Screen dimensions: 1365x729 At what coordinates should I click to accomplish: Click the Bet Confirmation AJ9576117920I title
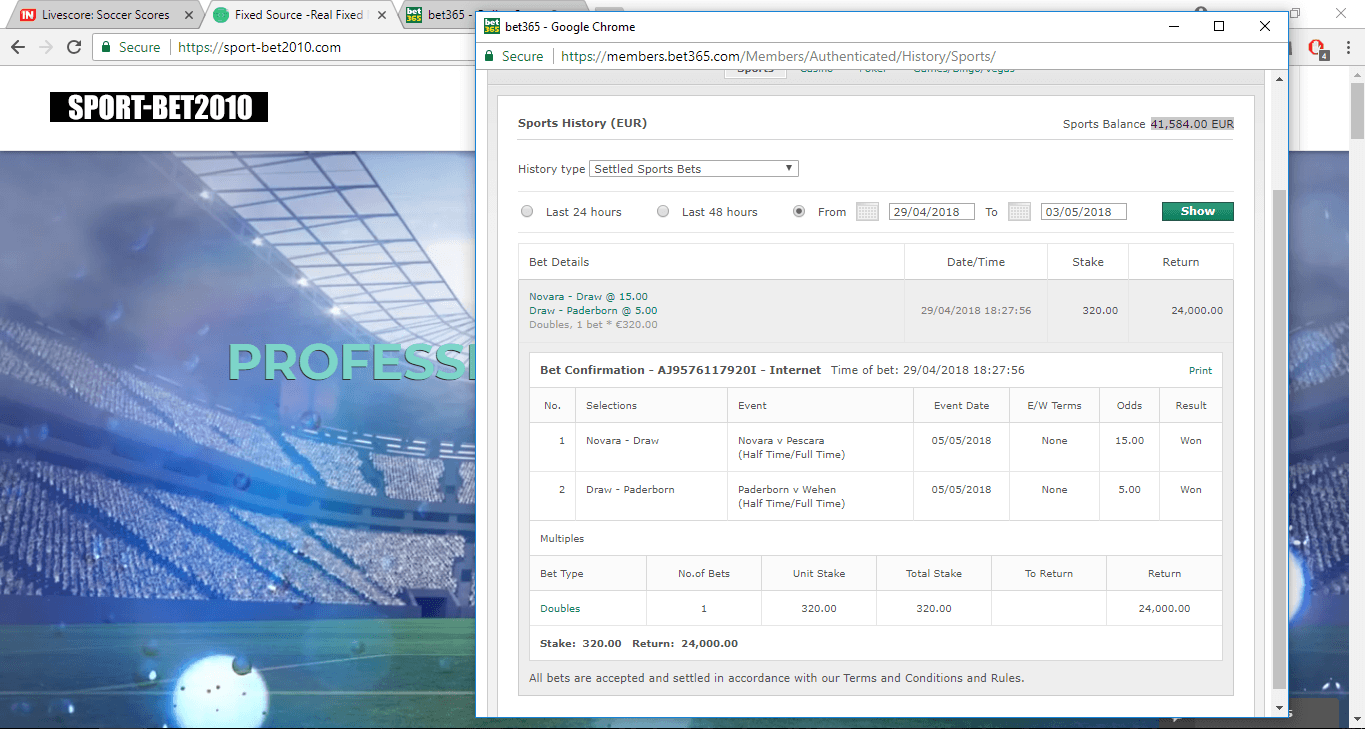[x=680, y=370]
